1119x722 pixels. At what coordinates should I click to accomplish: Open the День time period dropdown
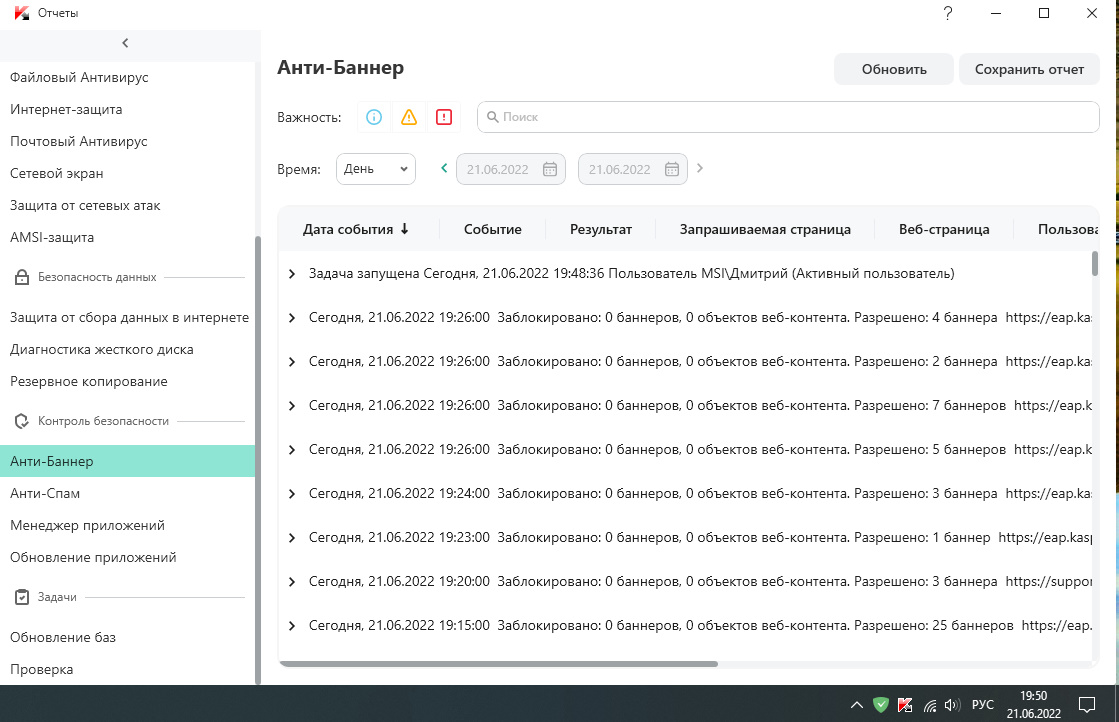pos(376,169)
